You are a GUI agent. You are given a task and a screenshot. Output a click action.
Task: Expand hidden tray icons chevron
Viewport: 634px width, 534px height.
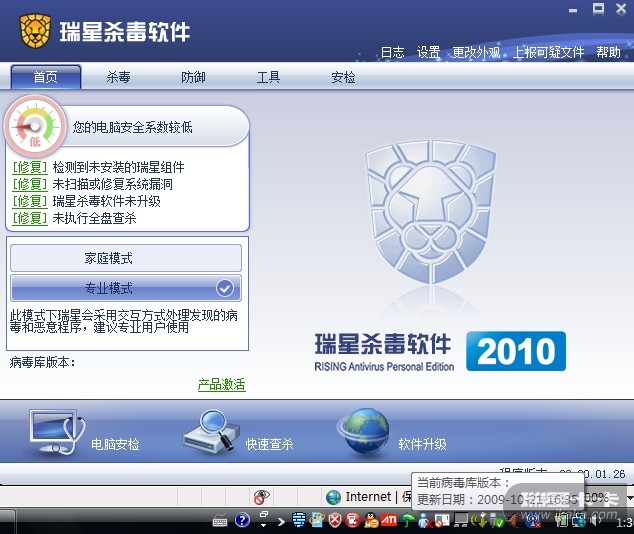click(x=281, y=522)
